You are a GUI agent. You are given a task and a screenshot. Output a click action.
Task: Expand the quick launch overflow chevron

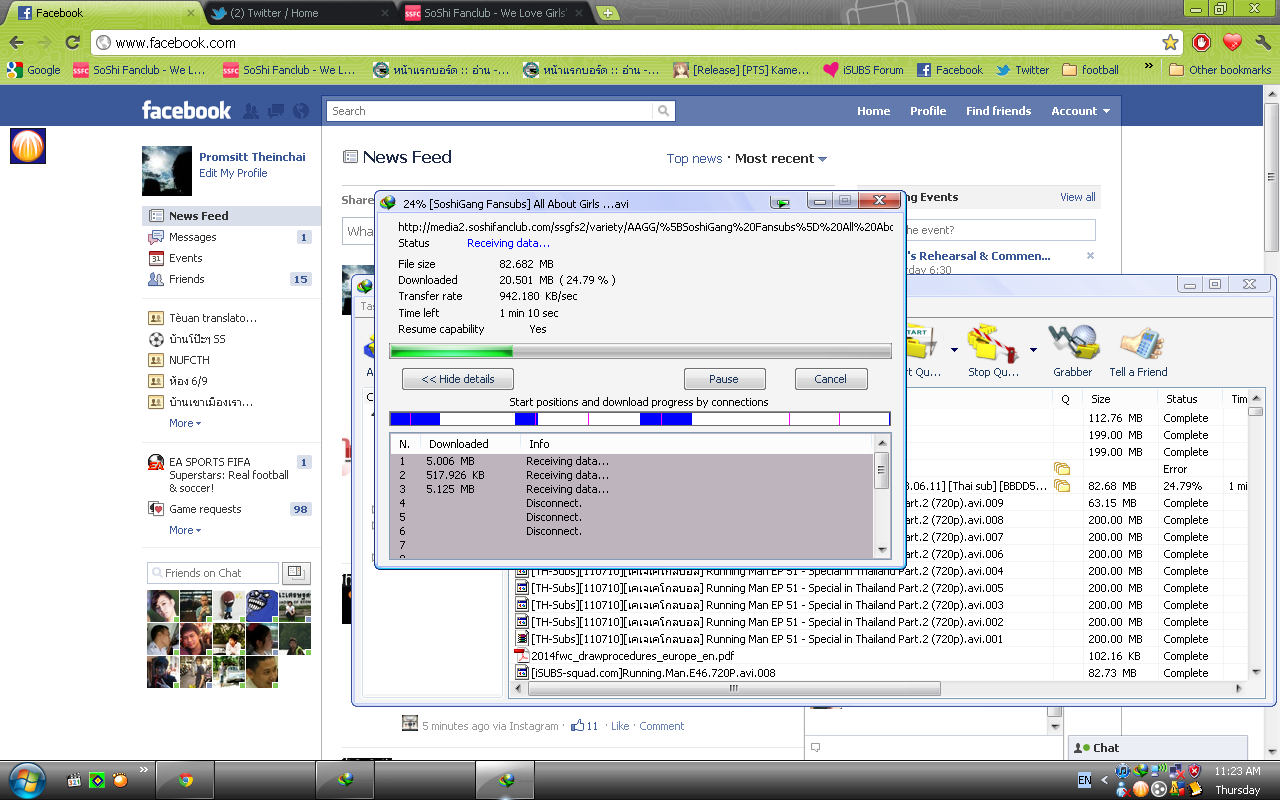[x=143, y=771]
